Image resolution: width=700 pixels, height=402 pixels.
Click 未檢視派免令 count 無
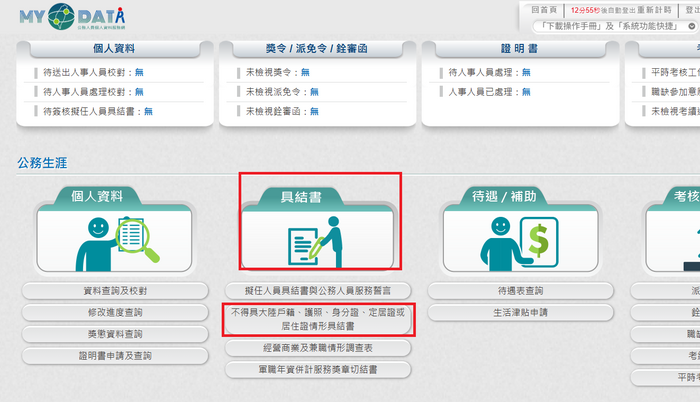314,92
